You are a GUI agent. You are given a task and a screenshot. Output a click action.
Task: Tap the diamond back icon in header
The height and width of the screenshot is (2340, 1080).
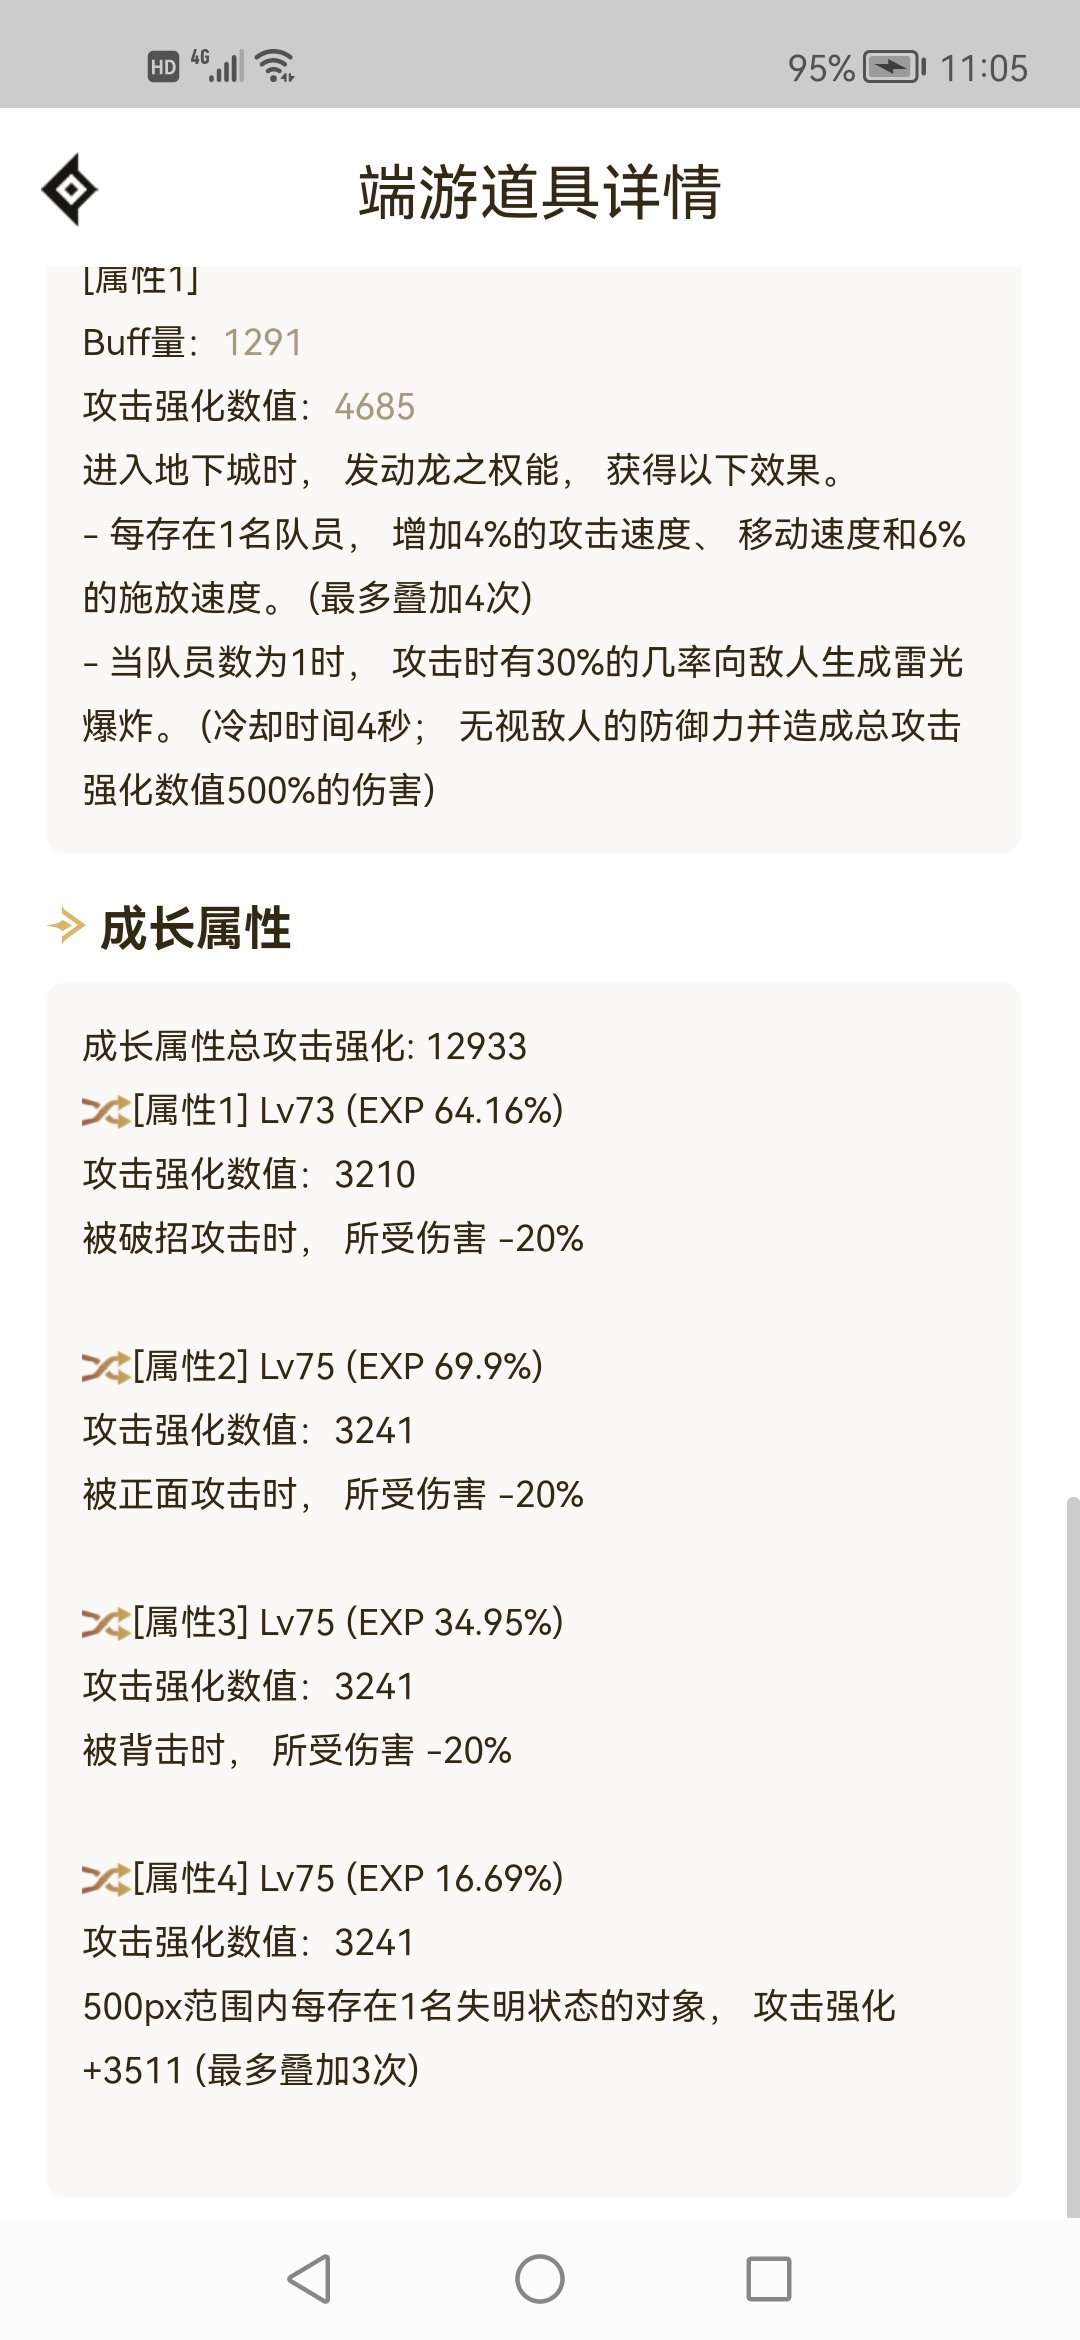70,189
